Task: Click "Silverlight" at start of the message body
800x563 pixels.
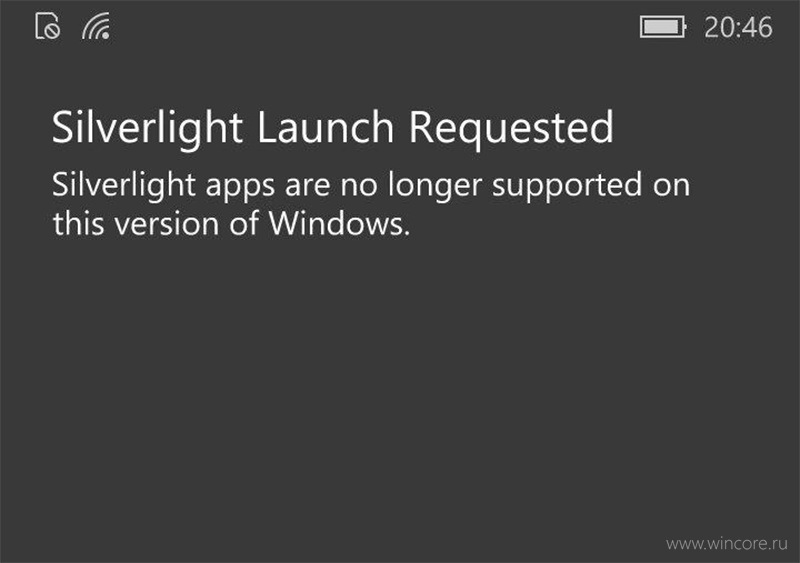Action: point(123,186)
